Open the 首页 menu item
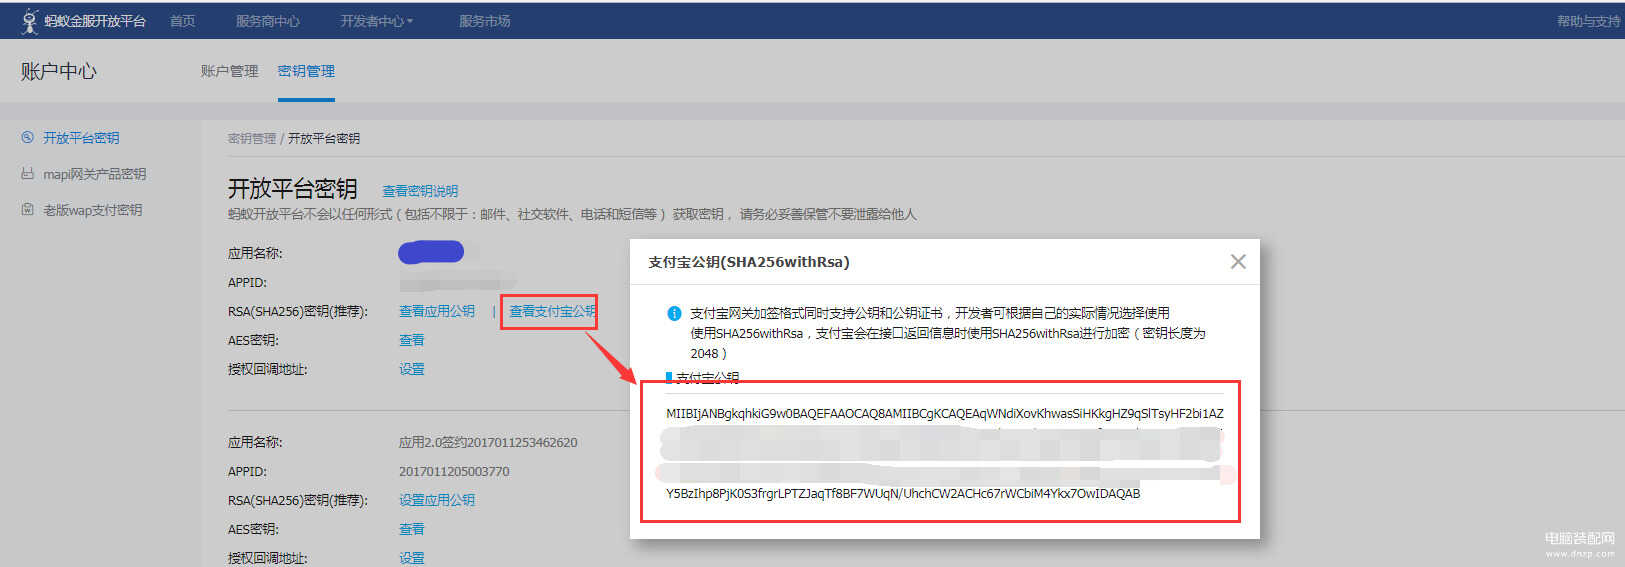 point(182,21)
